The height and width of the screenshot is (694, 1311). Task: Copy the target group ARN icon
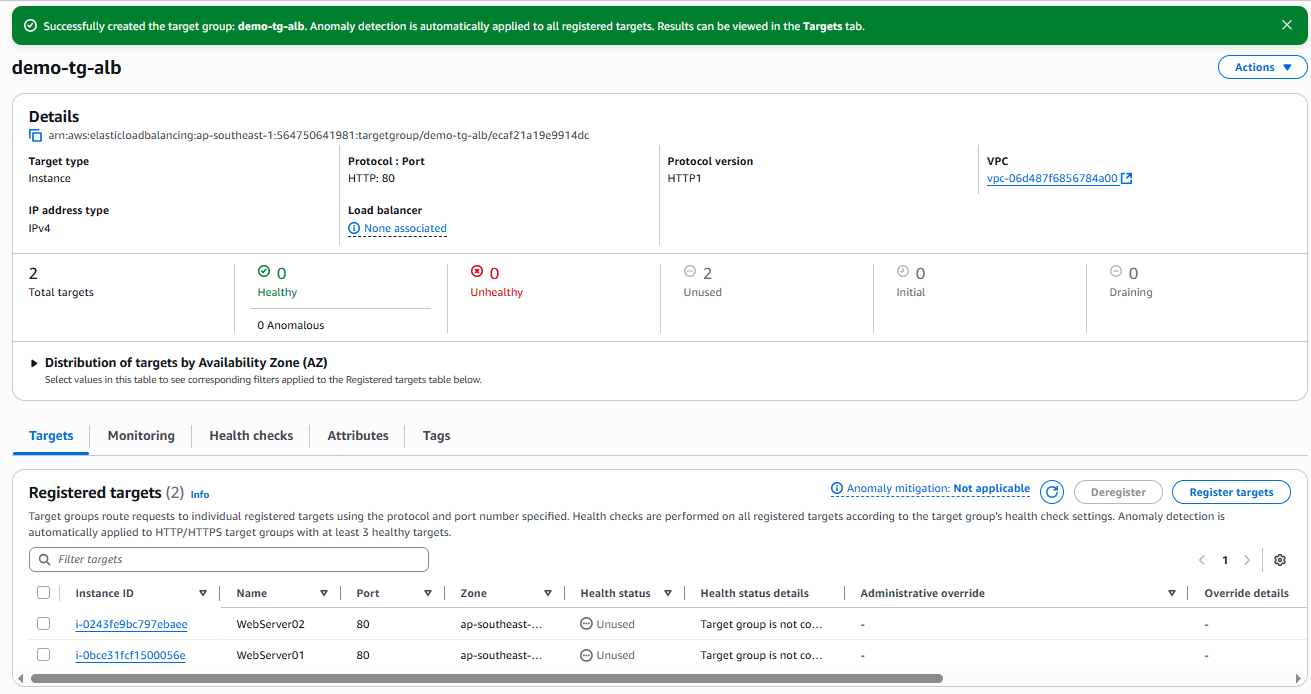36,135
